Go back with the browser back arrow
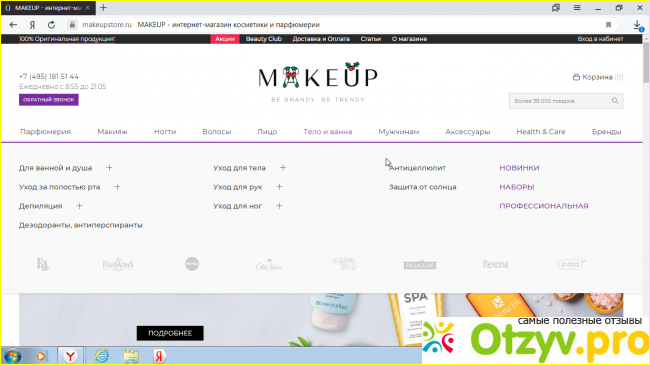This screenshot has height=365, width=650. pyautogui.click(x=13, y=25)
